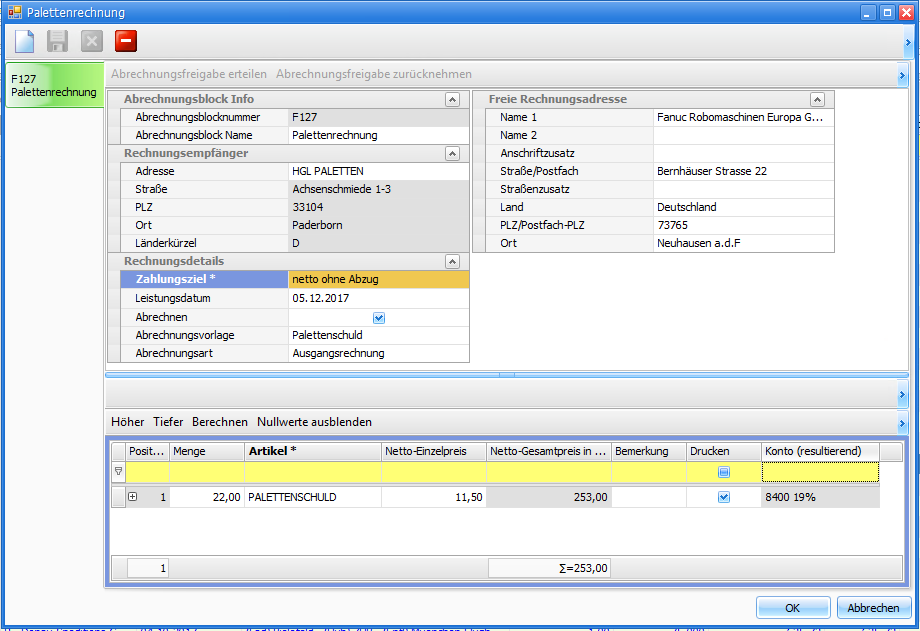Click the red minus remove icon
The height and width of the screenshot is (631, 920).
click(x=126, y=41)
